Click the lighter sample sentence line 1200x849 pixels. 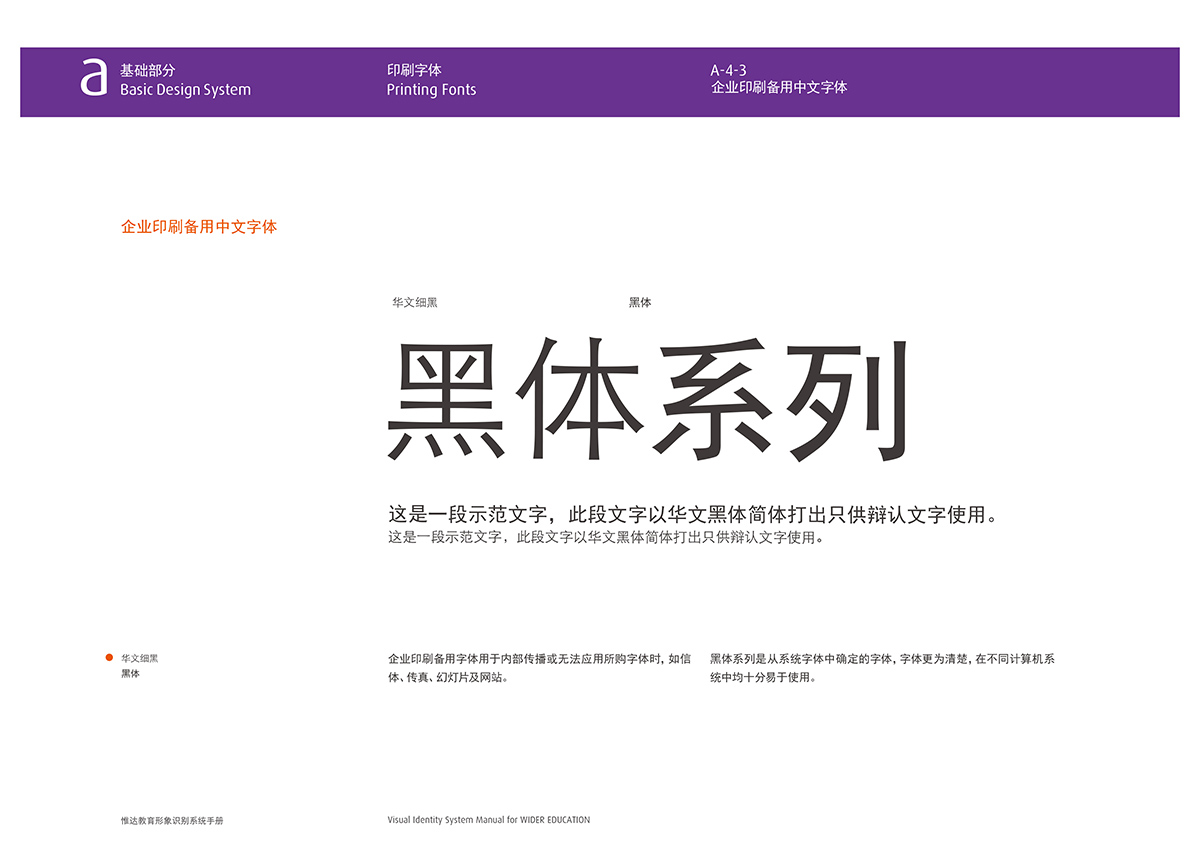click(x=606, y=538)
